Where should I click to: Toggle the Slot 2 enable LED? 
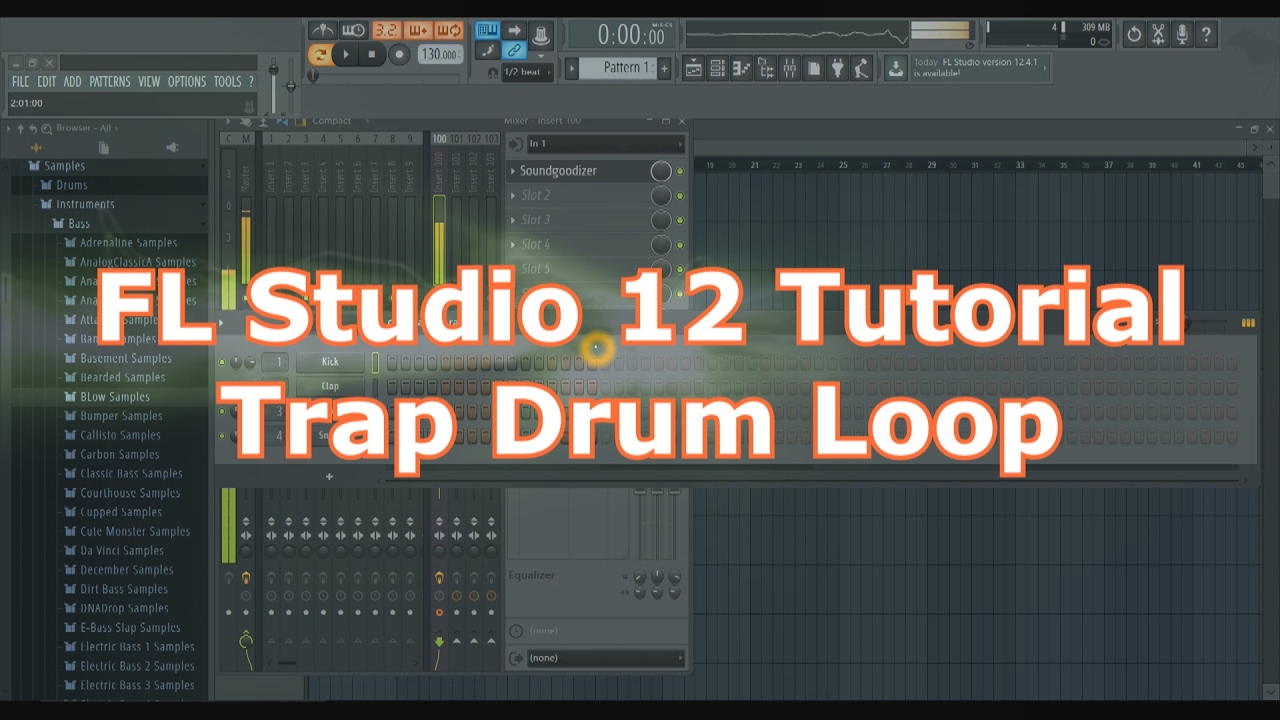(x=680, y=196)
